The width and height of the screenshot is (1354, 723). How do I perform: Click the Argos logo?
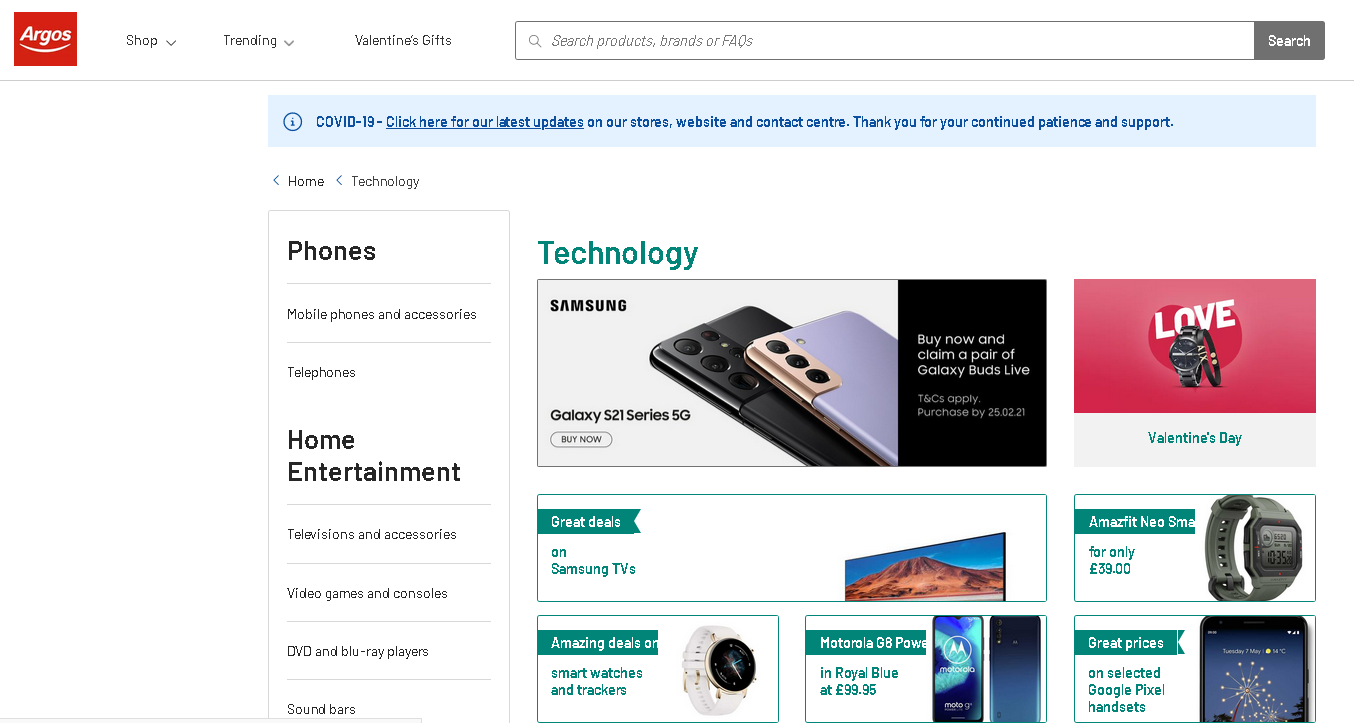click(x=45, y=39)
